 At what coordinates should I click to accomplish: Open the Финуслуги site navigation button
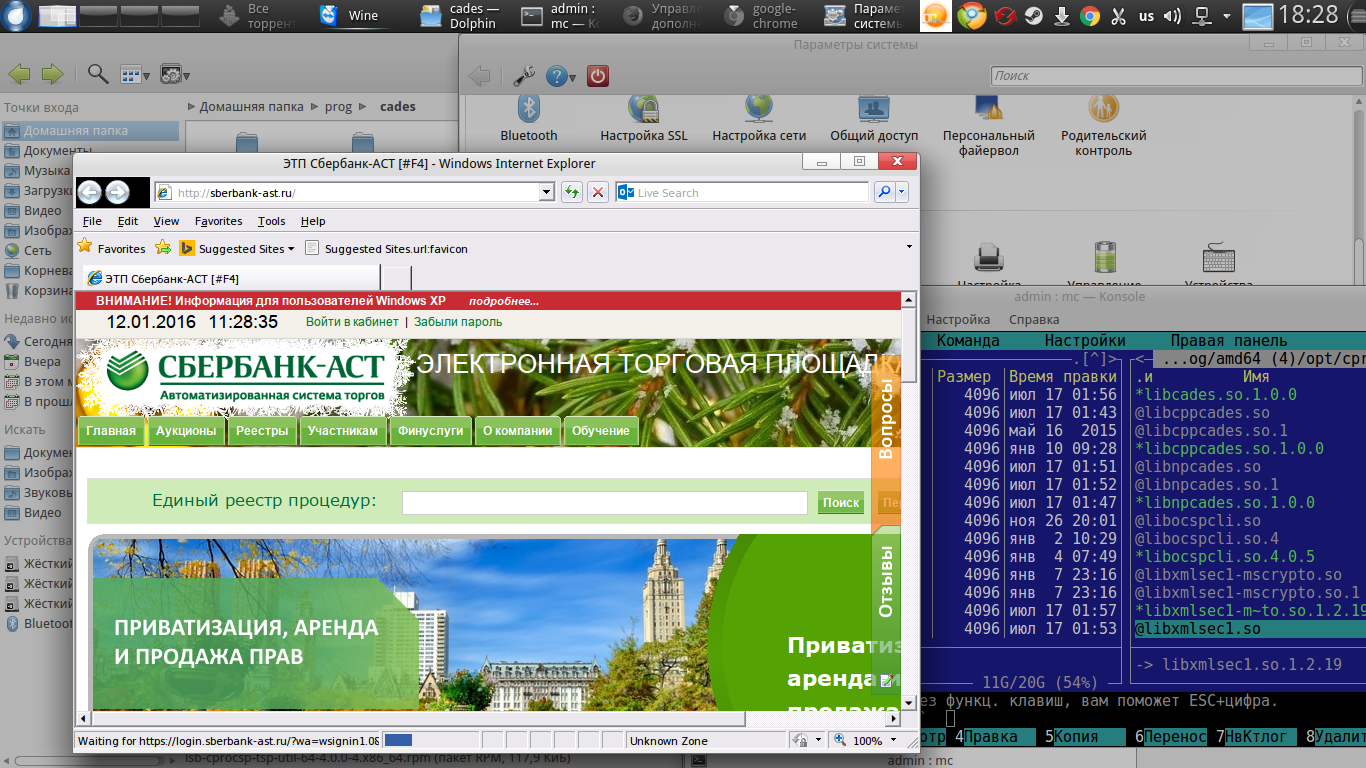(x=430, y=431)
